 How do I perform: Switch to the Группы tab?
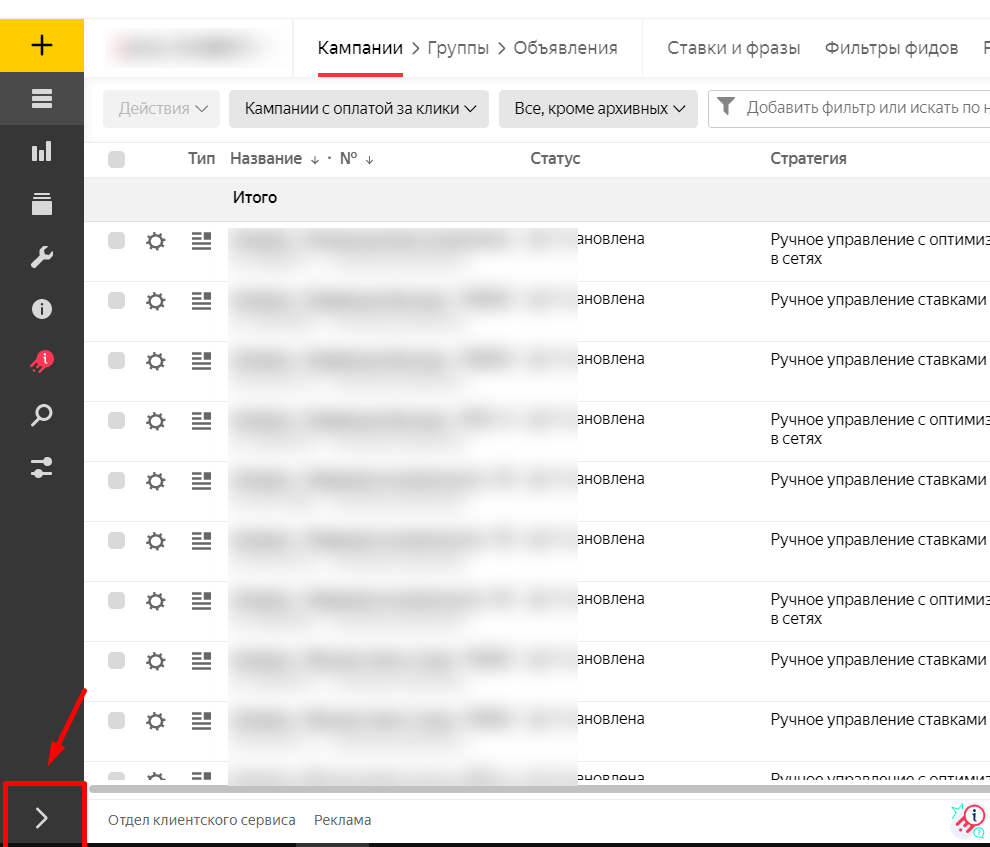(458, 48)
